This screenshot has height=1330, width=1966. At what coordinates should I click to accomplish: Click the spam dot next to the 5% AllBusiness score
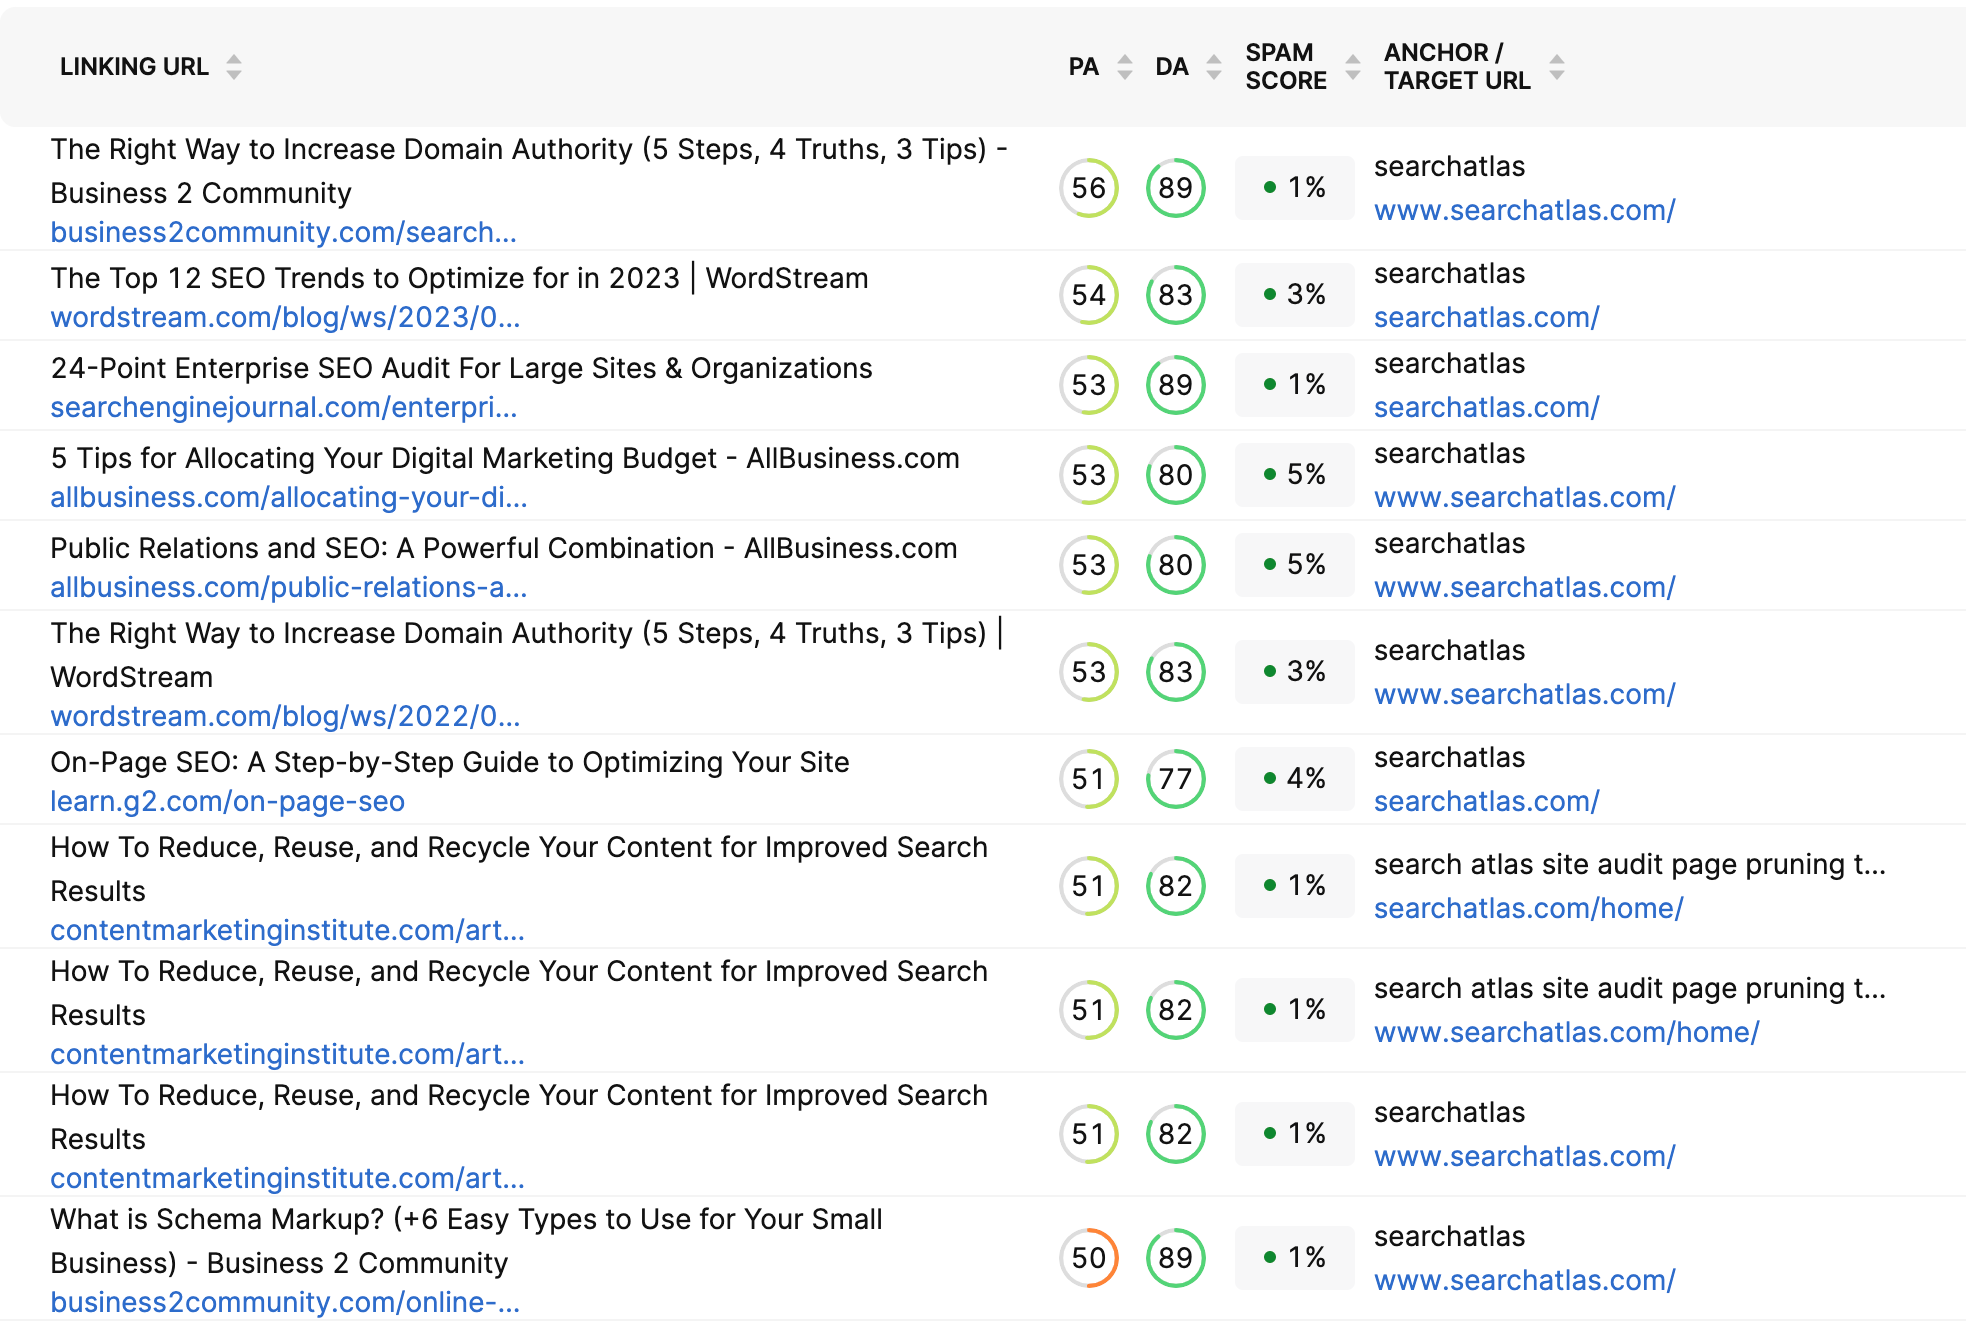[1271, 475]
